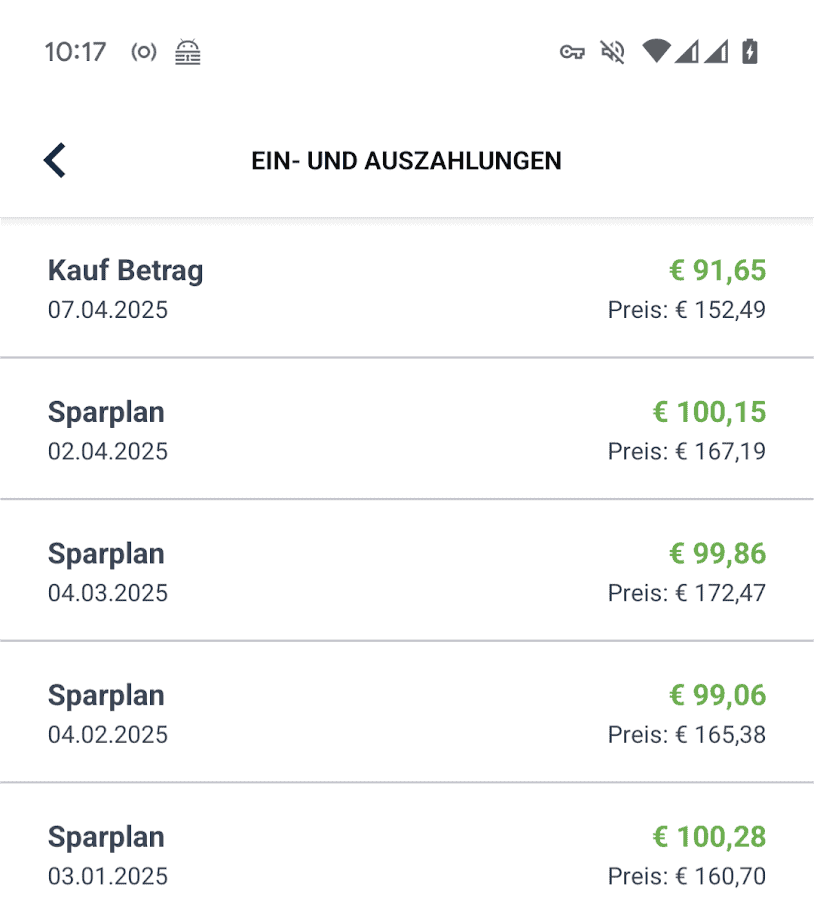Screen dimensions: 814x911
Task: Tap the VPN key status icon
Action: tap(572, 52)
